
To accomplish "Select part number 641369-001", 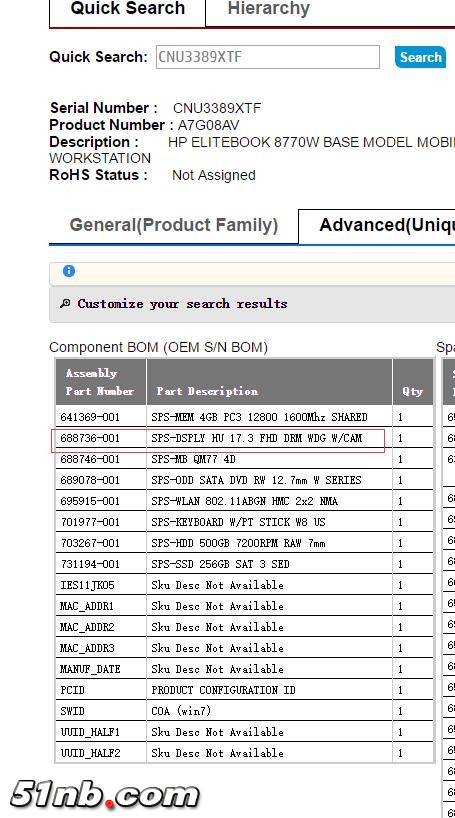I will 90,417.
